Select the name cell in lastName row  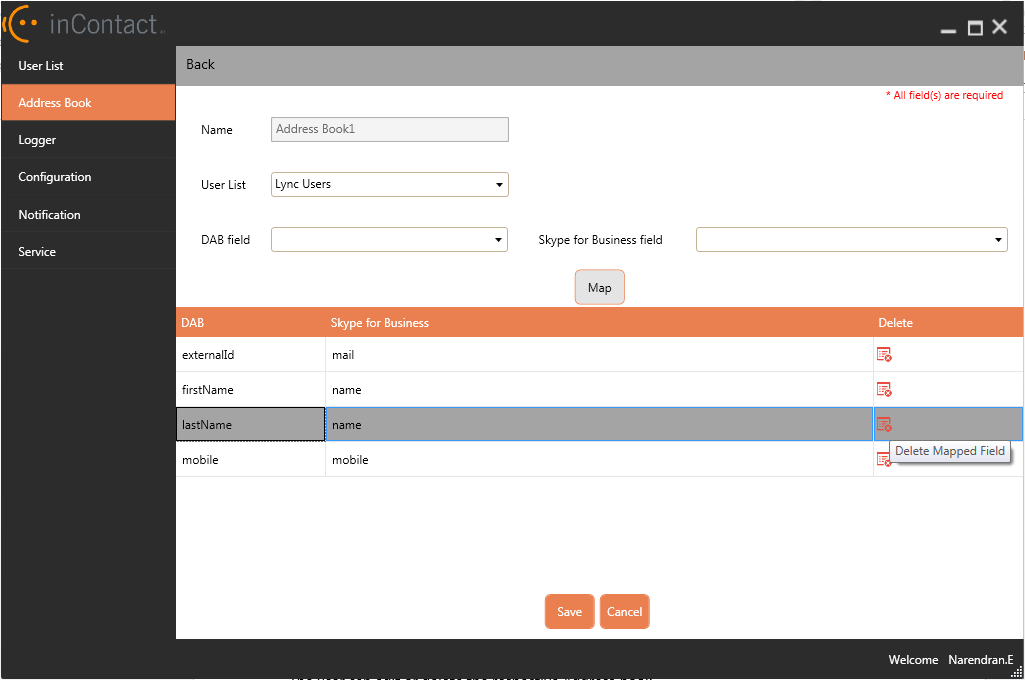click(599, 424)
